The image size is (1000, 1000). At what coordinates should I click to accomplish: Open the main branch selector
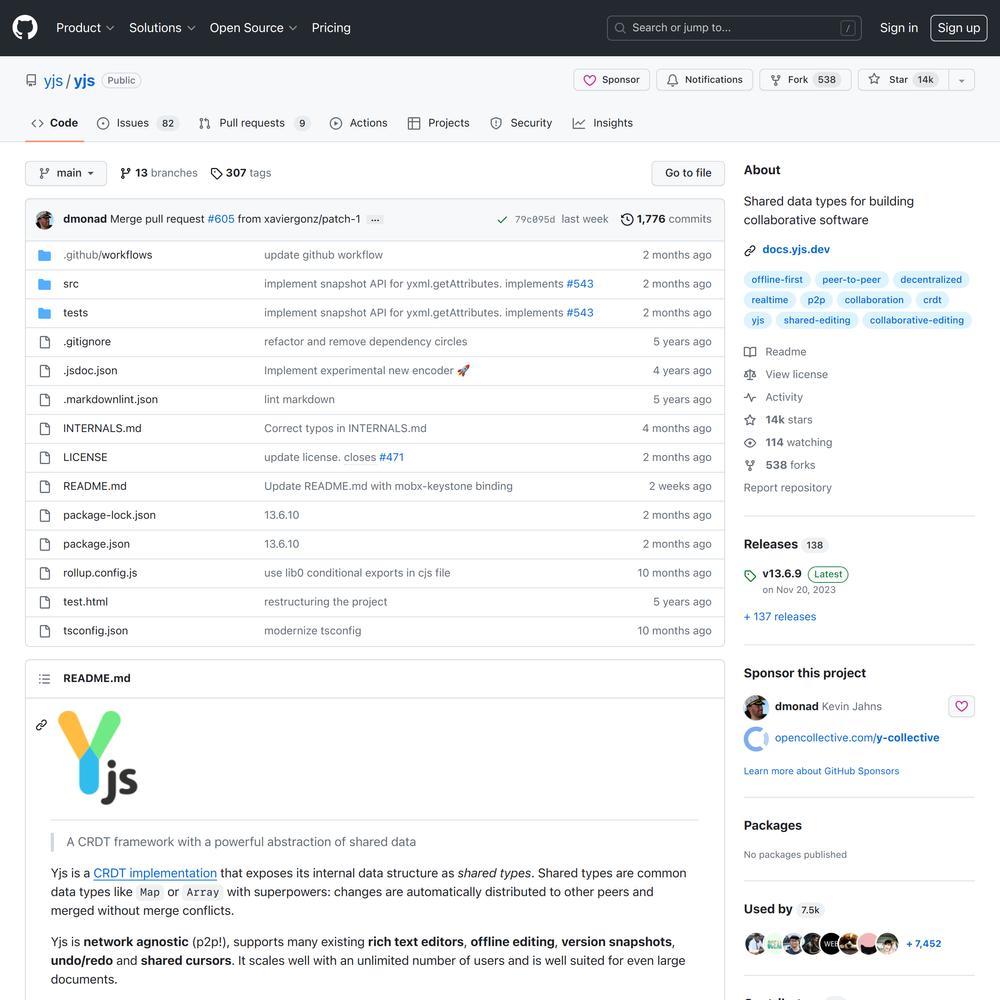[66, 173]
